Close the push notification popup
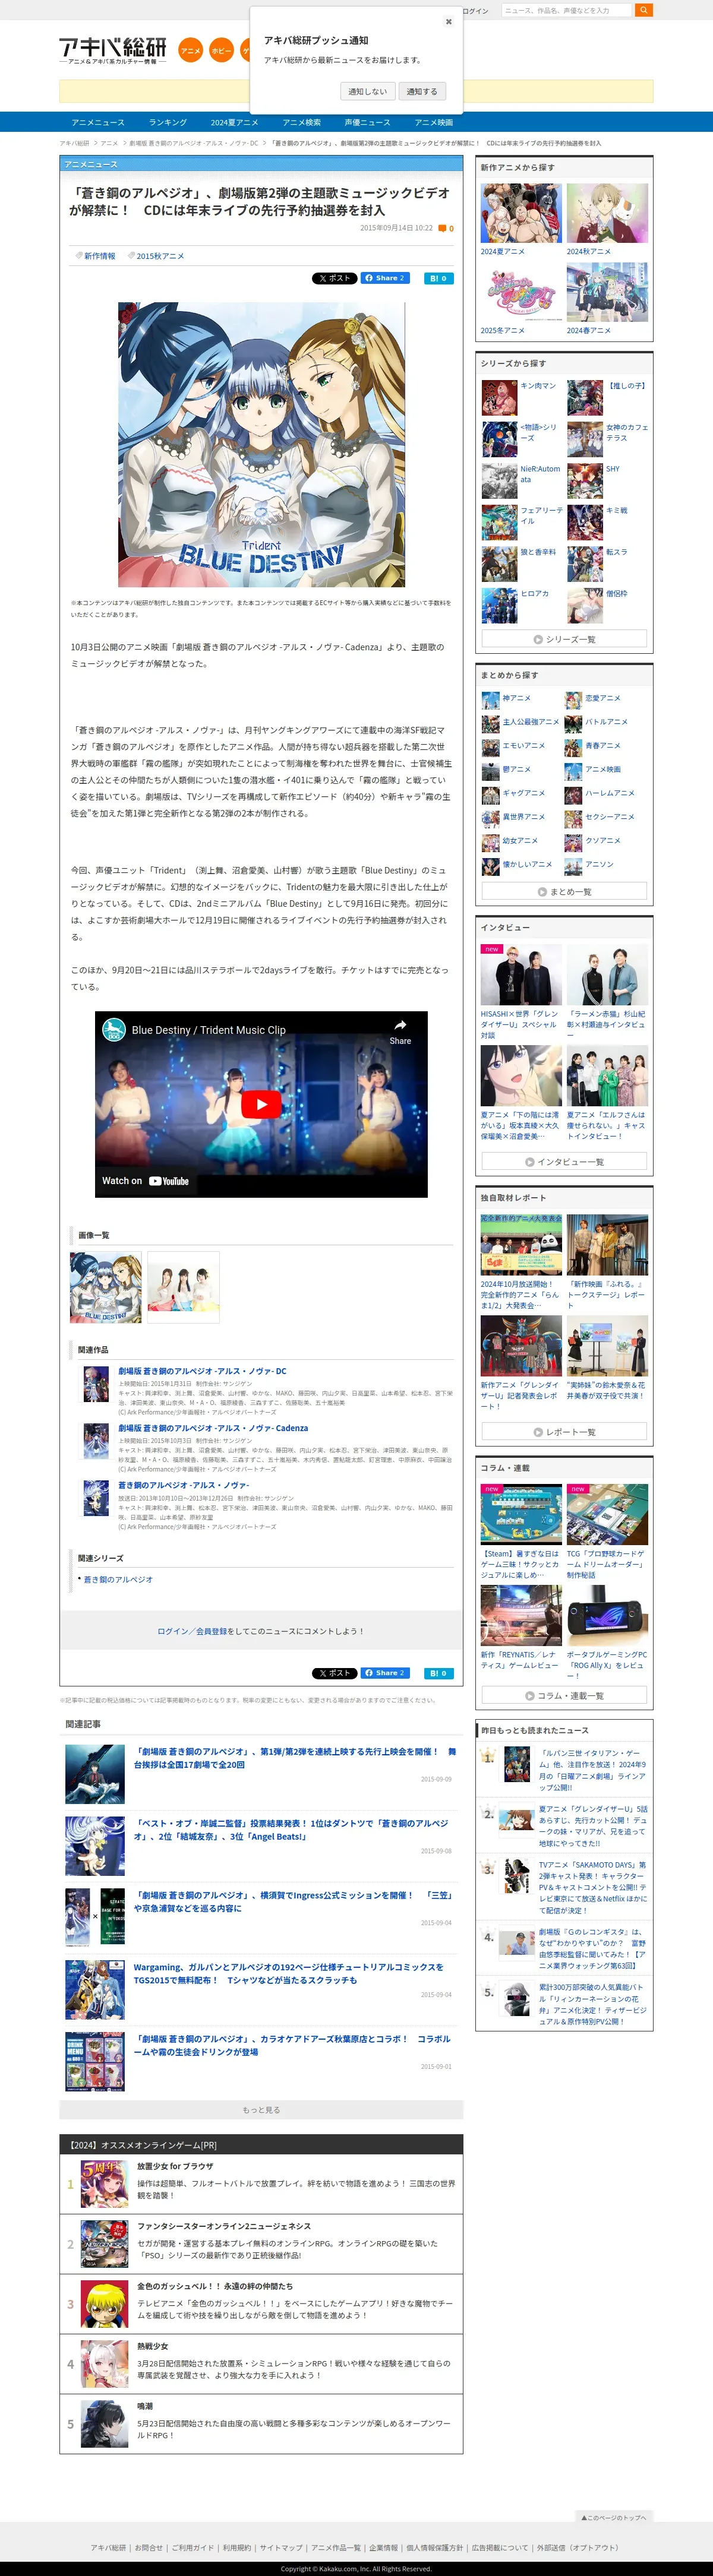Screen dimensions: 713x2576 tap(448, 21)
